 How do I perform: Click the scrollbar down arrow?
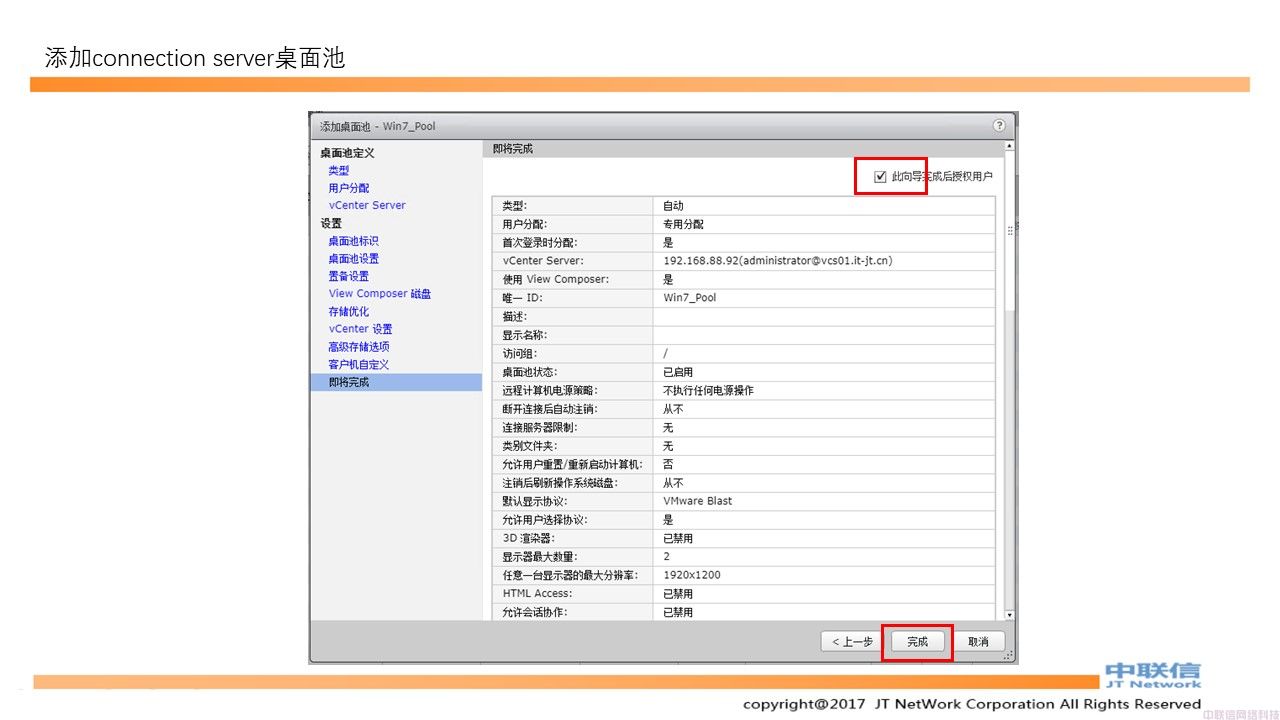tap(1009, 614)
